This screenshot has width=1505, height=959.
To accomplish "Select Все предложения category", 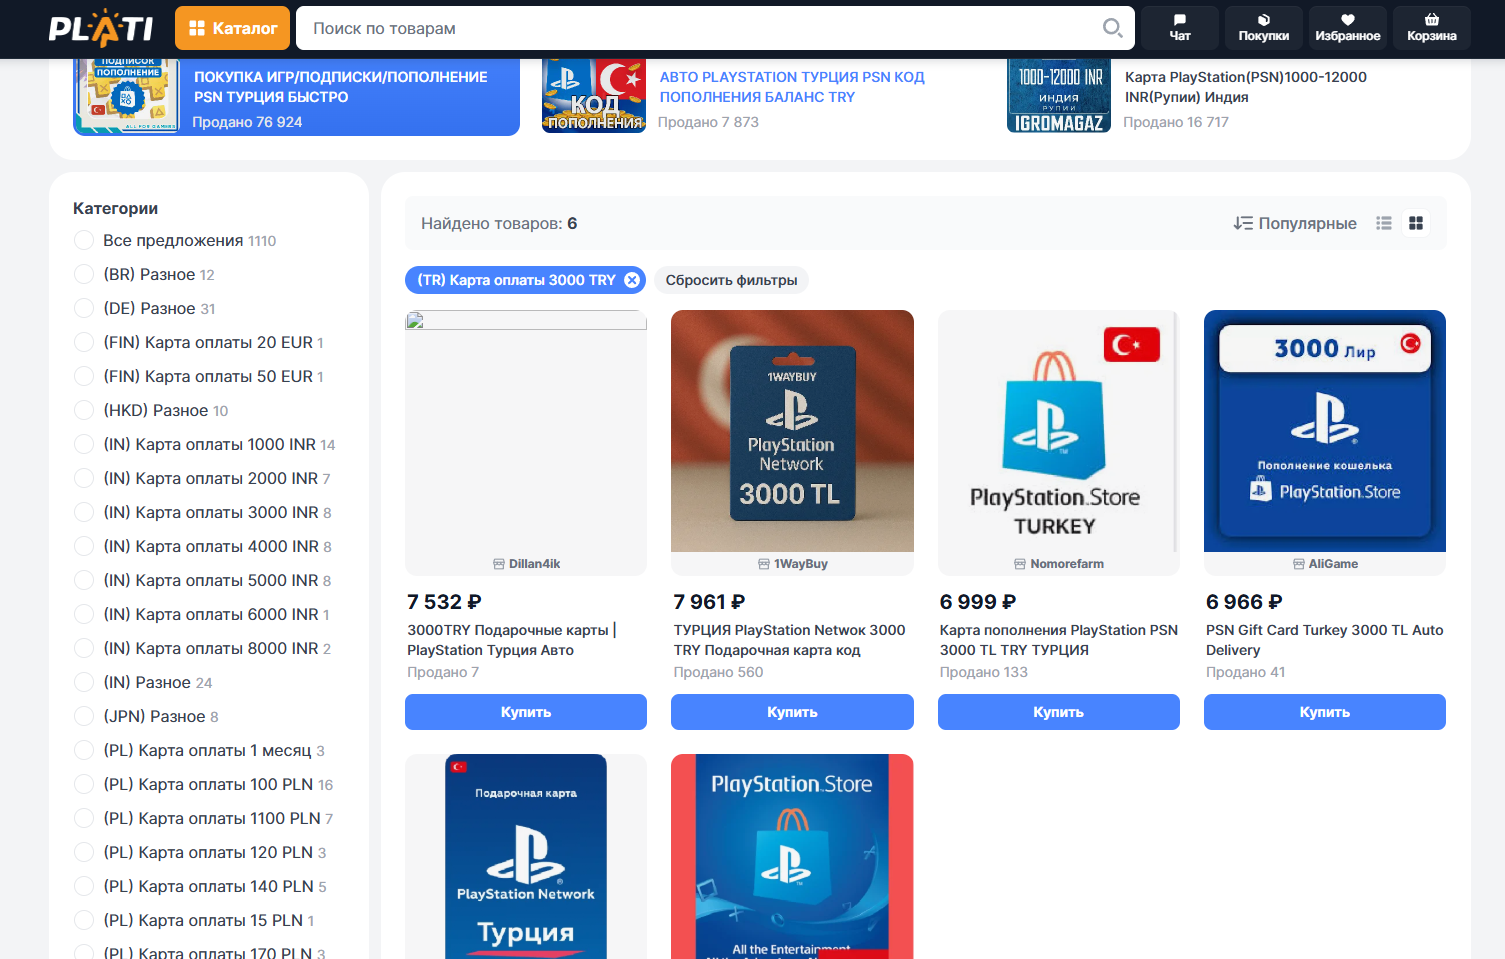I will coord(175,241).
